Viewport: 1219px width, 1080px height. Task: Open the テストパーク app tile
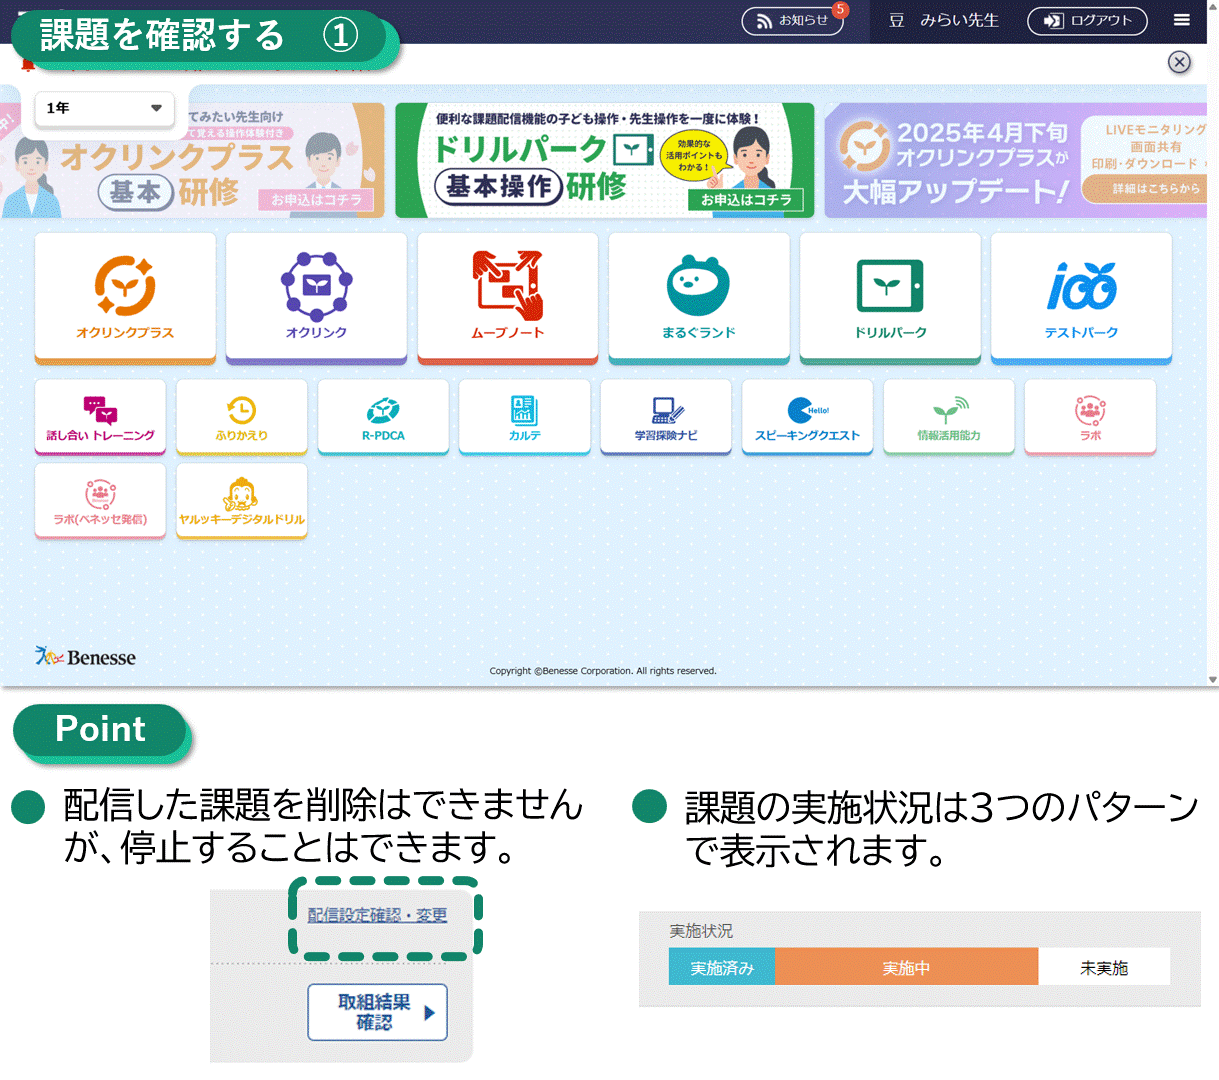pyautogui.click(x=1081, y=298)
